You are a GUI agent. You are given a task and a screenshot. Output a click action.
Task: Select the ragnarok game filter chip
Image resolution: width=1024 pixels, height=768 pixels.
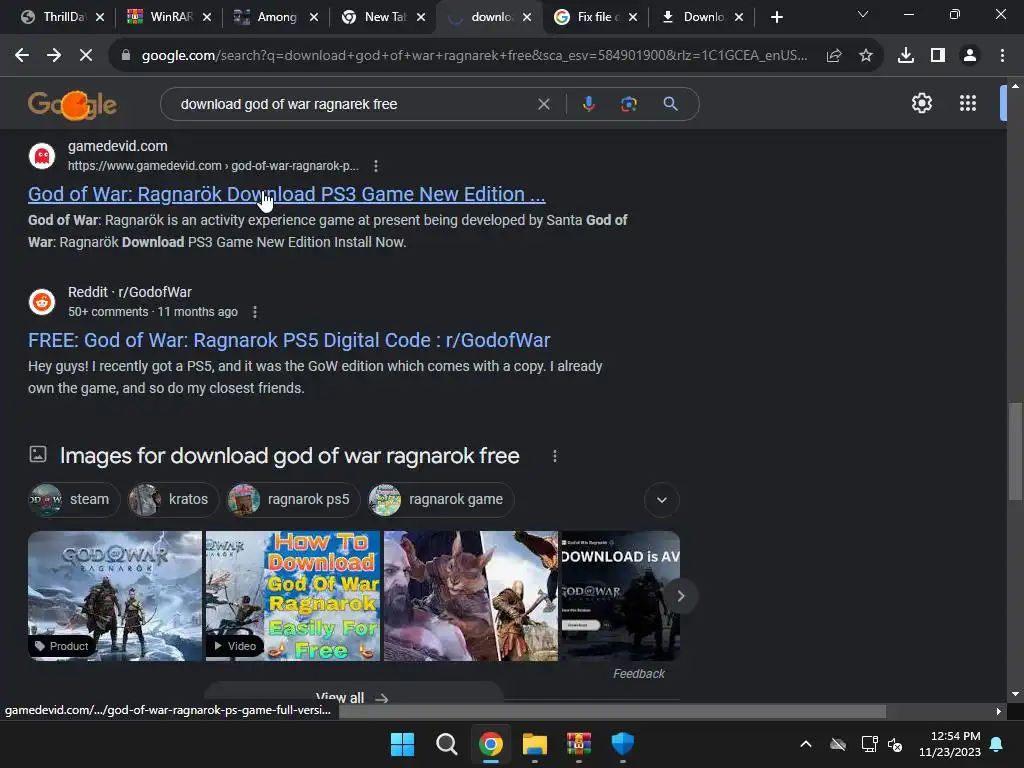441,500
